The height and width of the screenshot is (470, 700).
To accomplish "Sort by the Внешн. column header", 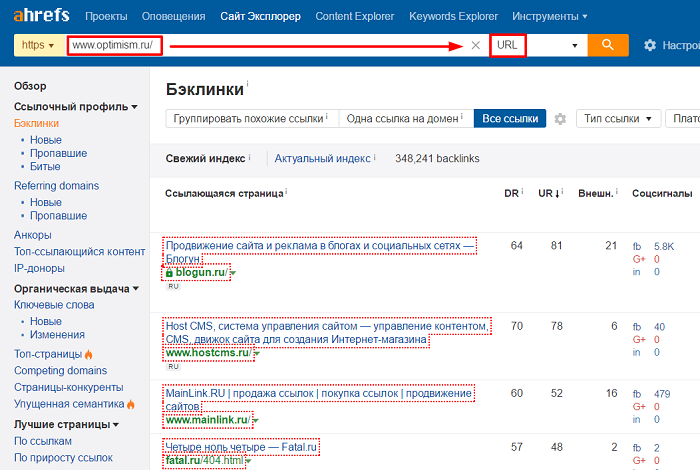I will [596, 194].
